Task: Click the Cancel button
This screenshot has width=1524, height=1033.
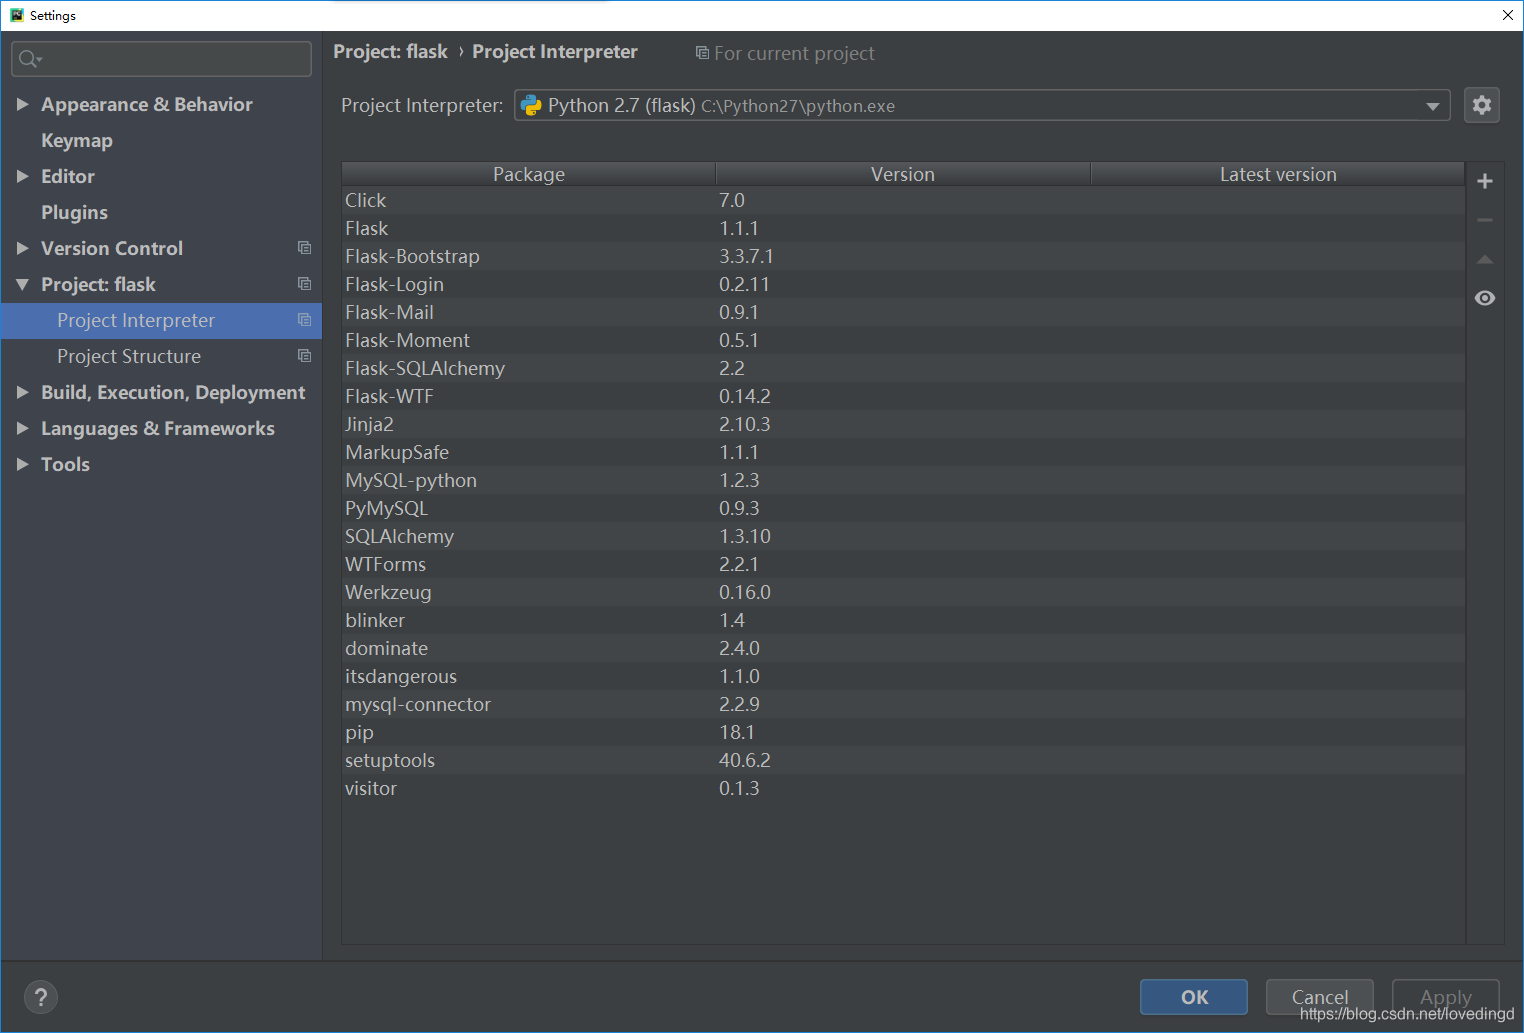Action: tap(1320, 997)
